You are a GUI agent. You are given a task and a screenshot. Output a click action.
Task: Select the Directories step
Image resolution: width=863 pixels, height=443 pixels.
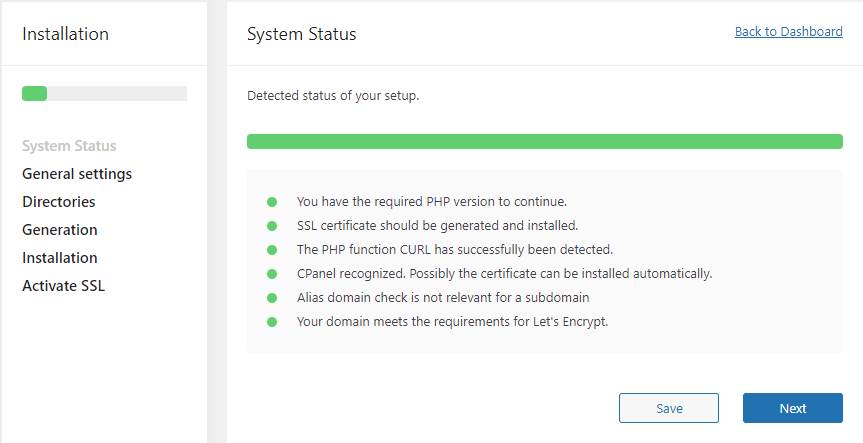(59, 202)
